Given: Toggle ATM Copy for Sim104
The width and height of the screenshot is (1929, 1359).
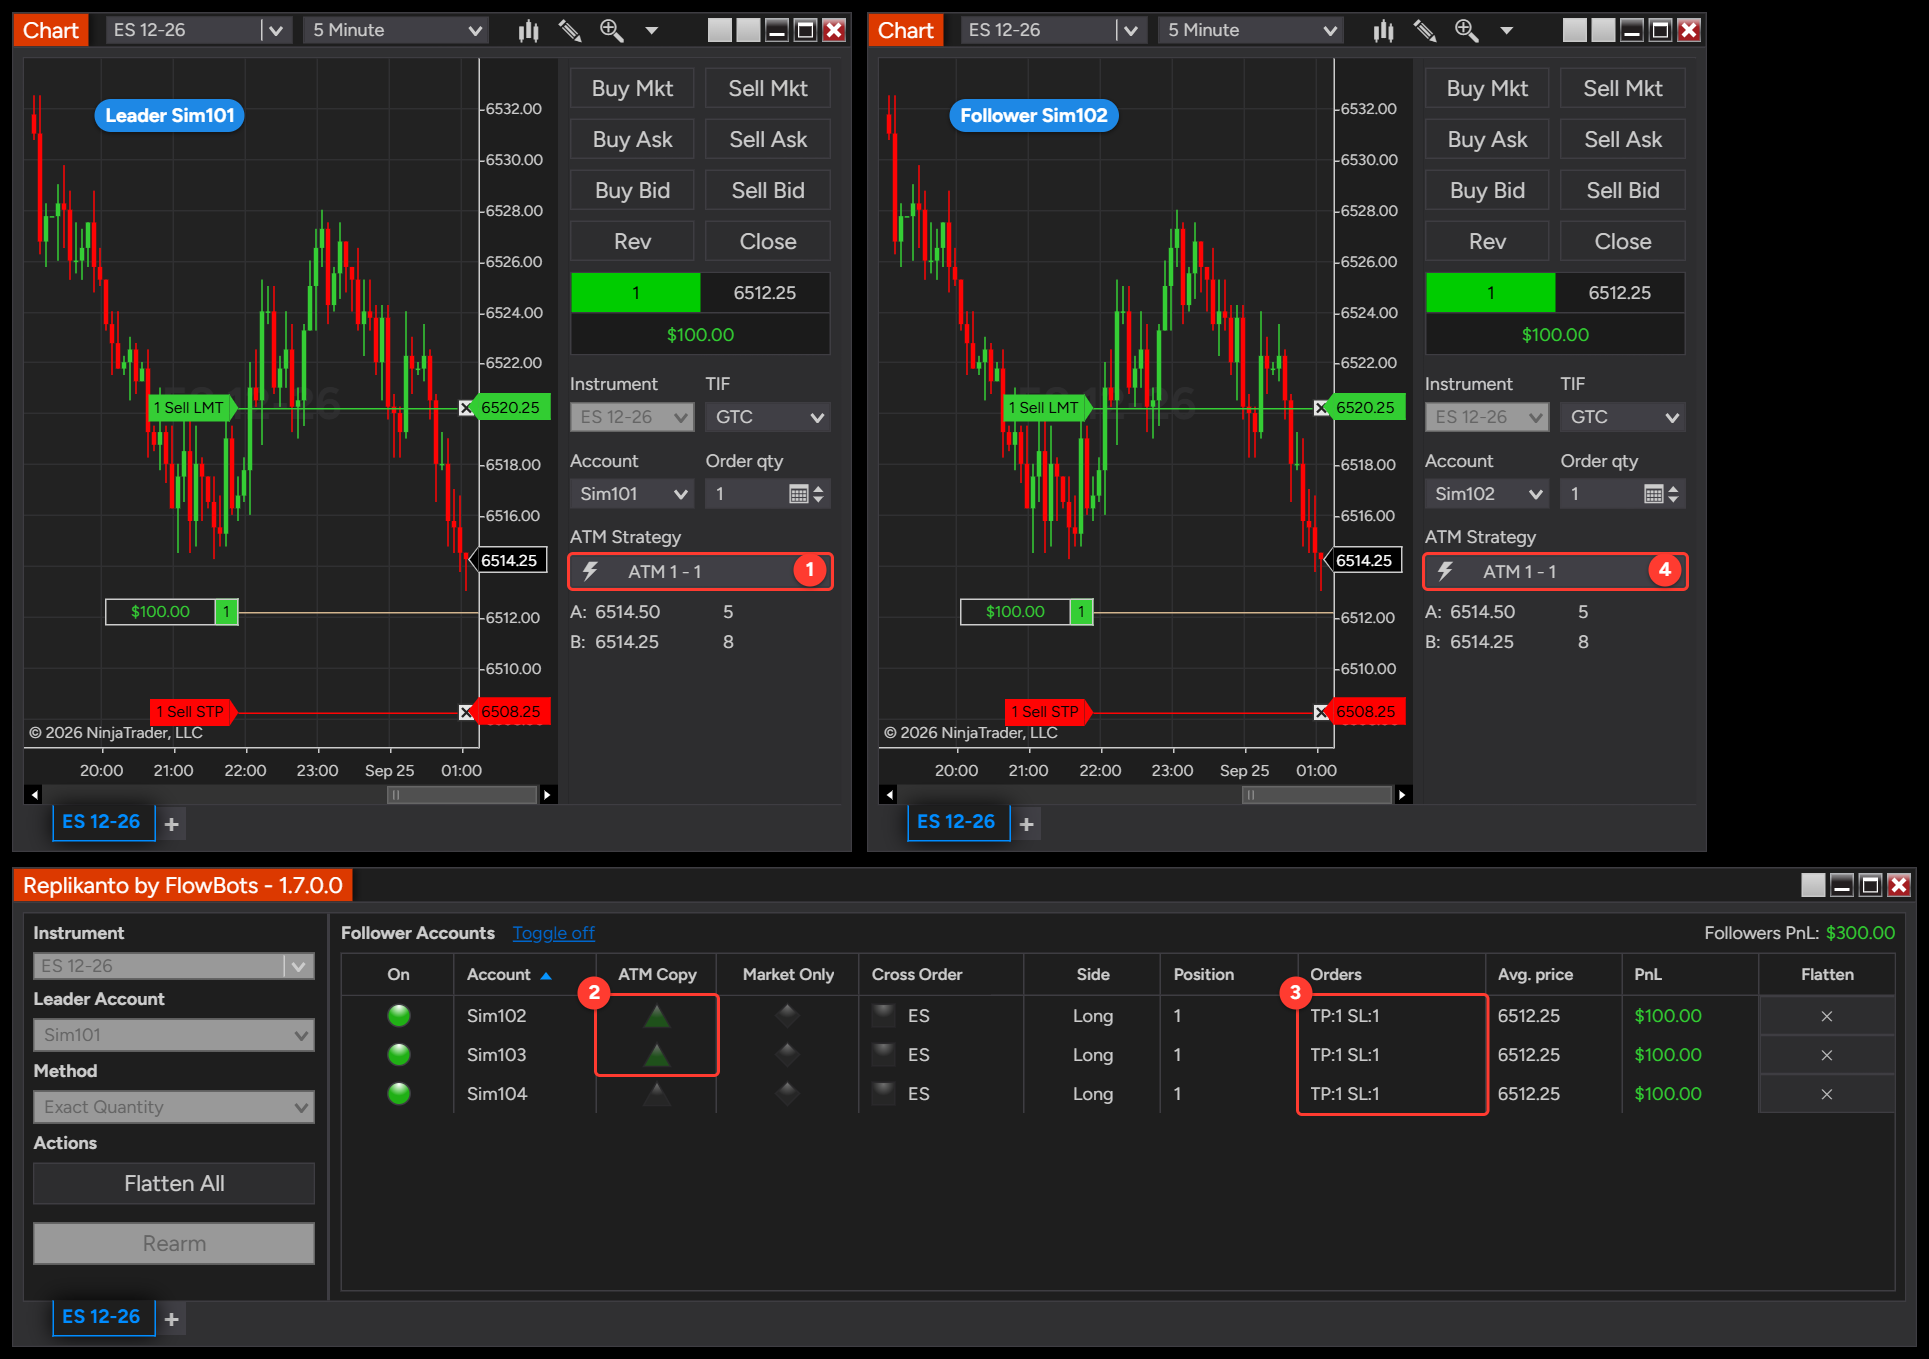Looking at the screenshot, I should [x=657, y=1094].
